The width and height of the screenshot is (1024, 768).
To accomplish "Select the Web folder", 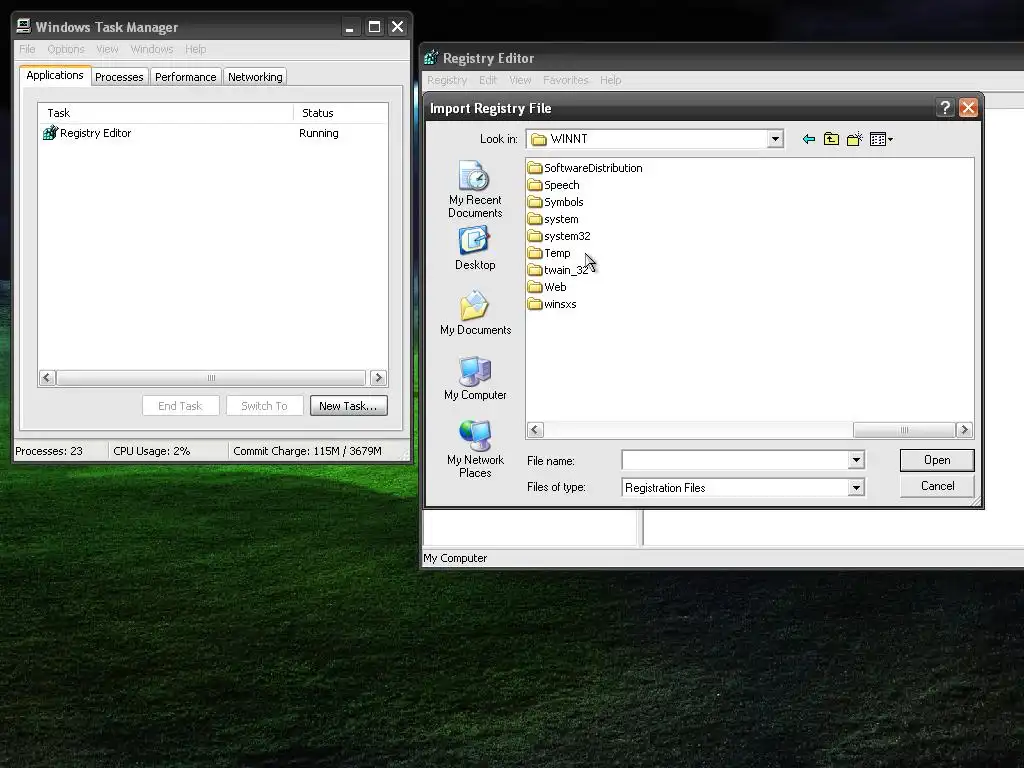I will (547, 287).
